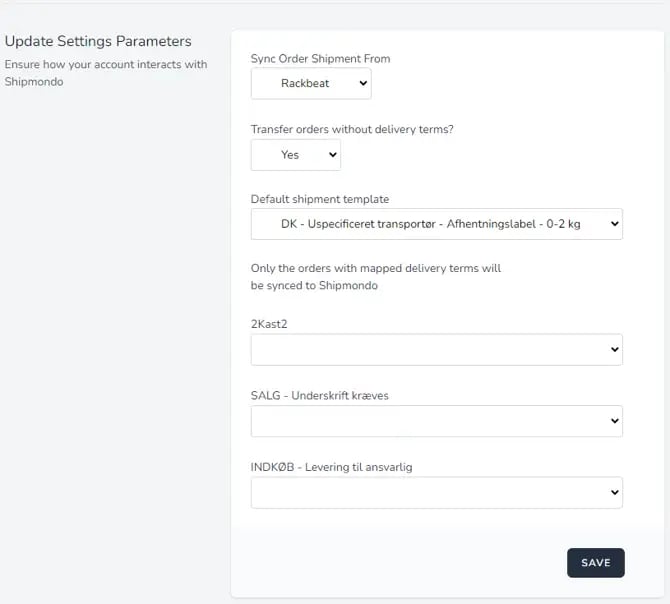Screen dimensions: 670x604
Task: Click the chevron arrow beside Rackbeat
Action: pos(360,84)
